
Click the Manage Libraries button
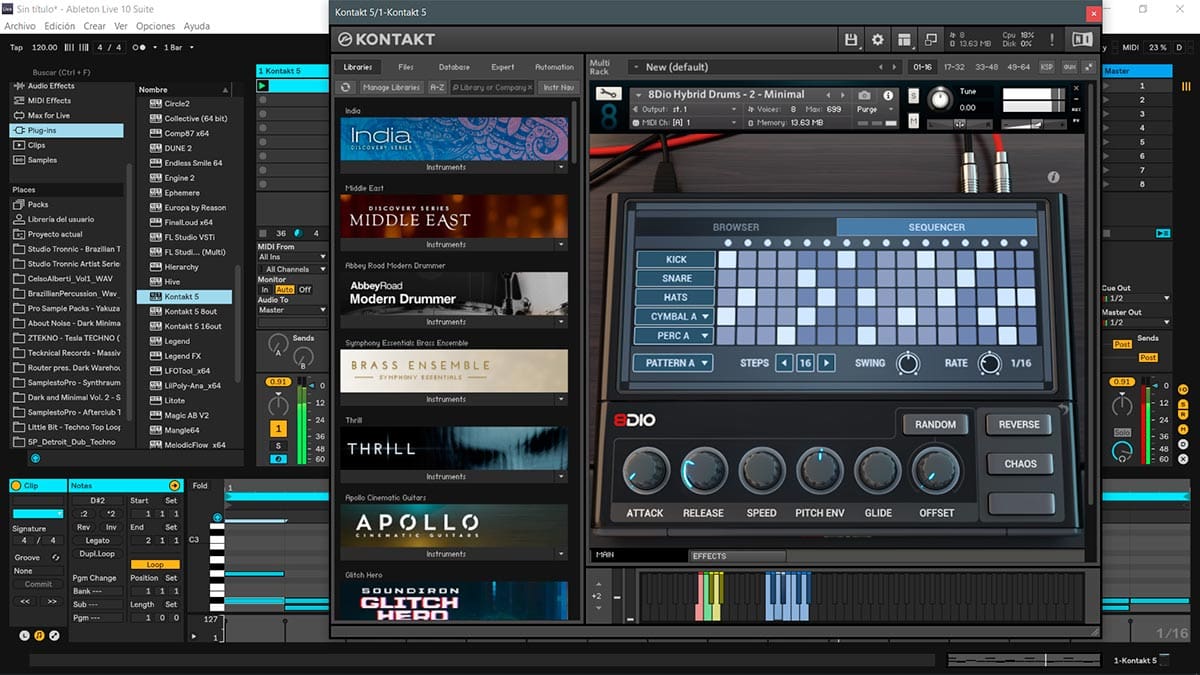click(x=391, y=88)
